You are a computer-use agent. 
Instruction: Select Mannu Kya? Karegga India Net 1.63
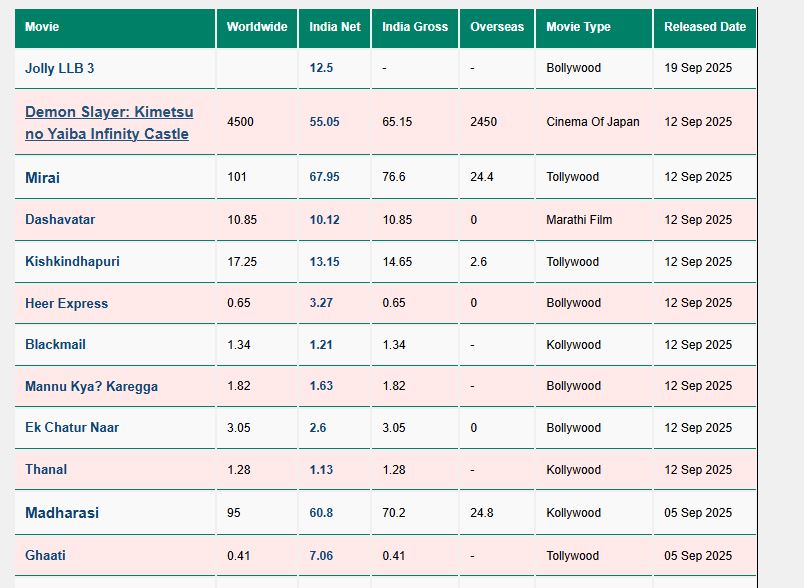point(321,386)
